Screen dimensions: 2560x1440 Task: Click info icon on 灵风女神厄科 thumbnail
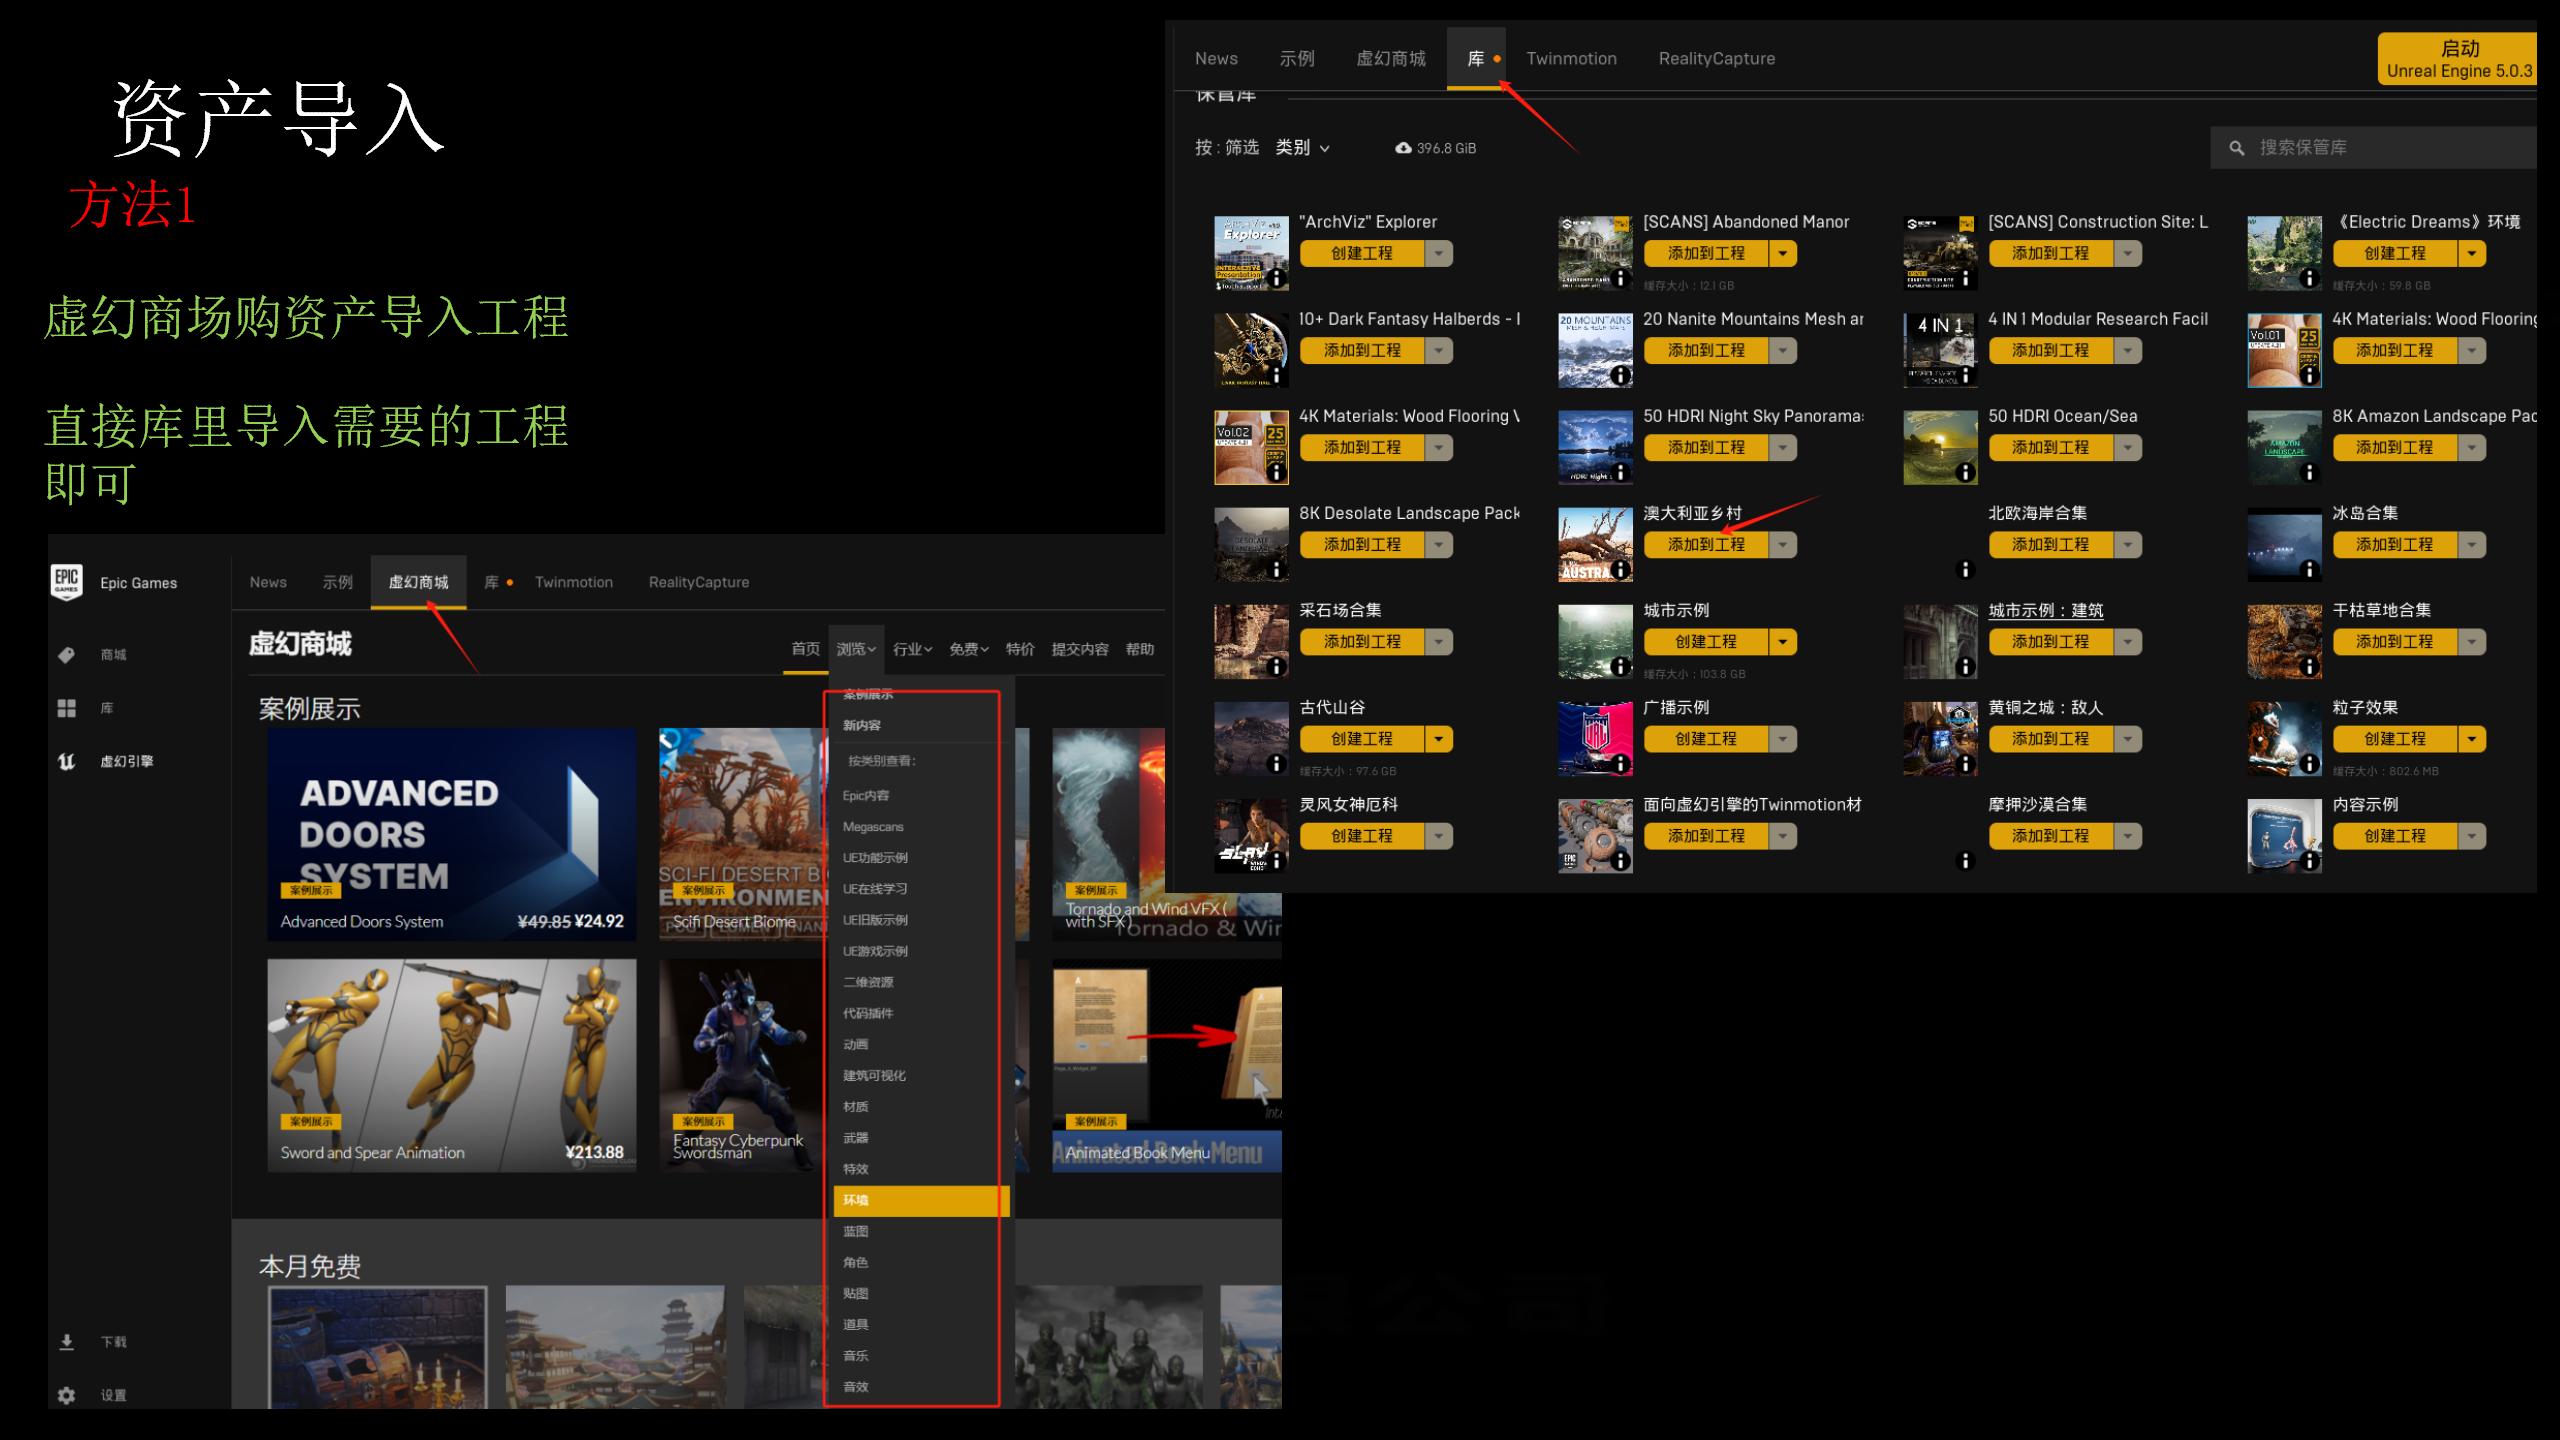[1276, 860]
